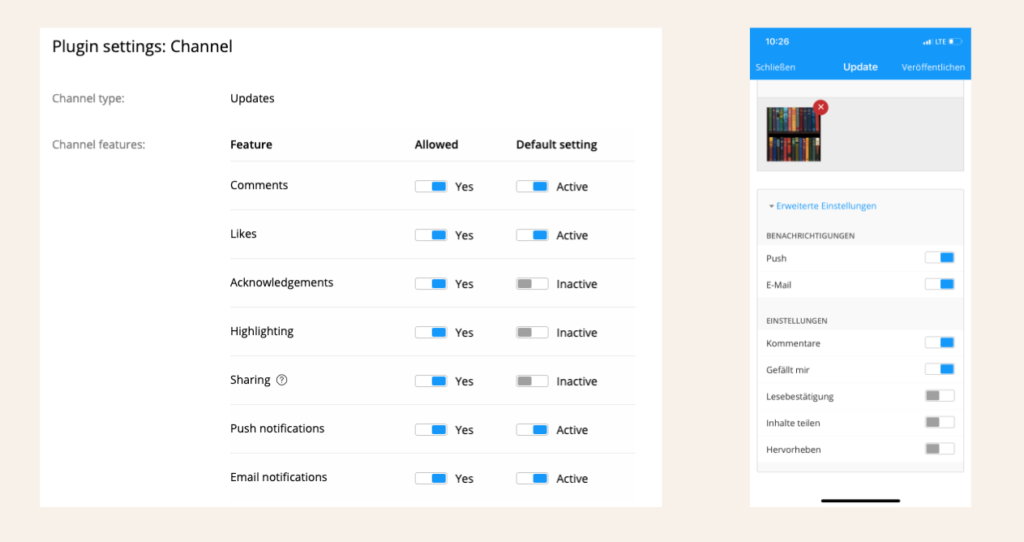Click the Channel features label
This screenshot has width=1024, height=542.
coord(99,145)
